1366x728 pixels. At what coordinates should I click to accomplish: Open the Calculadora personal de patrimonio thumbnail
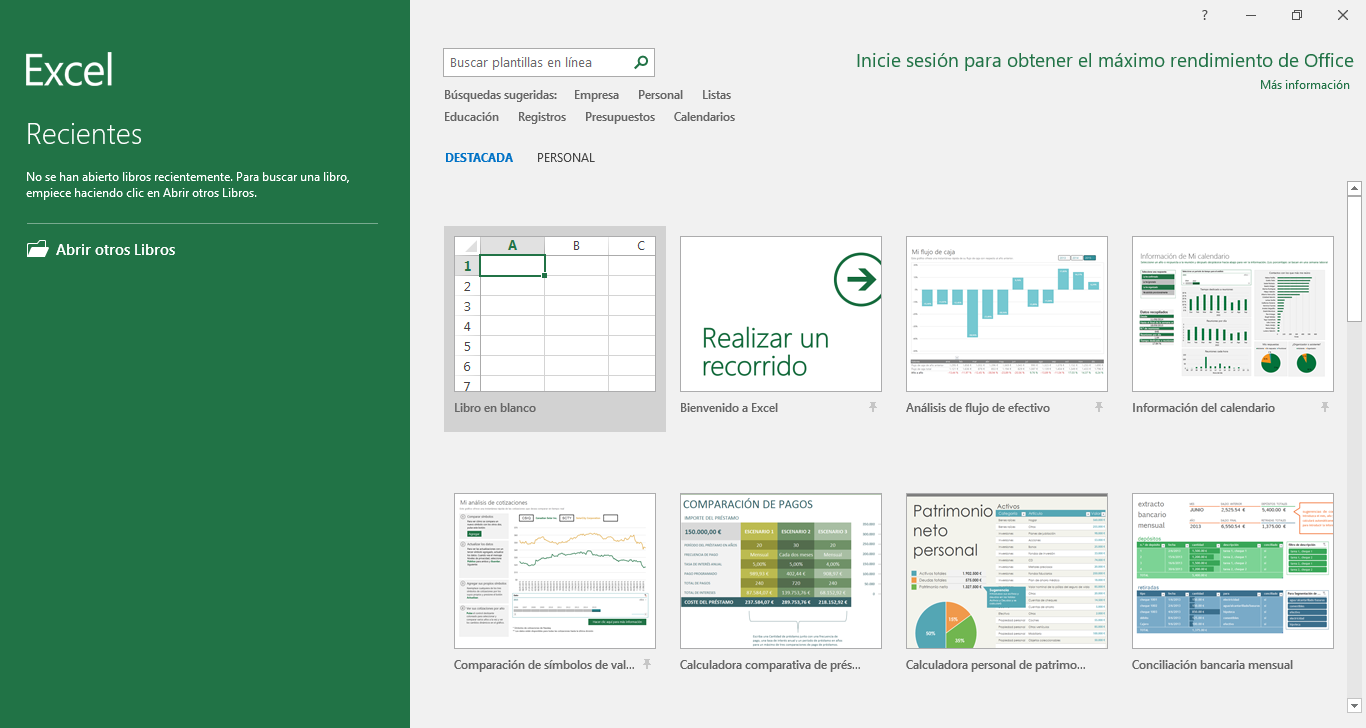1006,571
